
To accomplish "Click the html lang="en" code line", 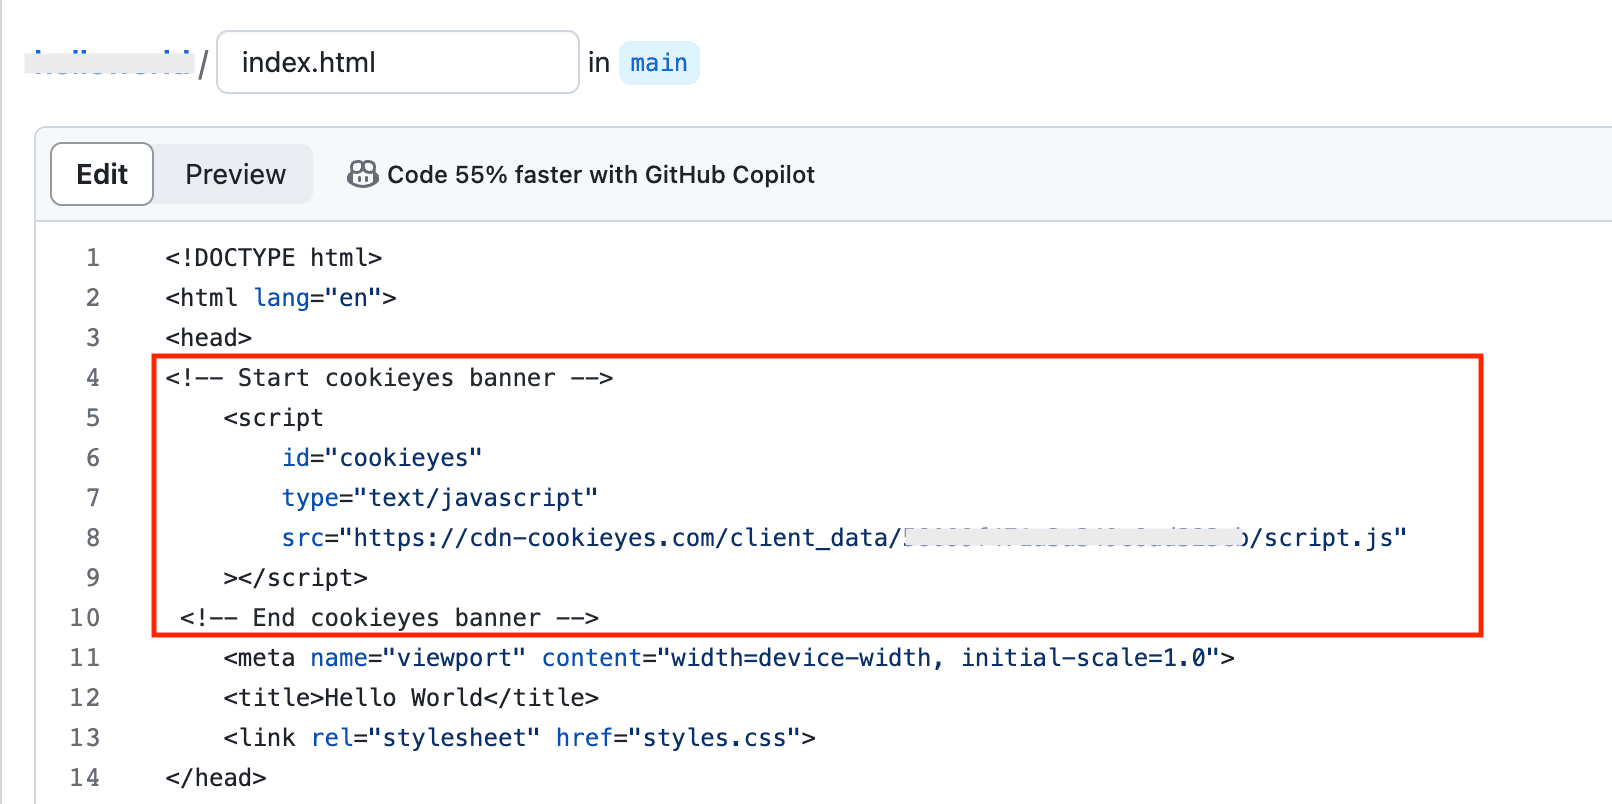I will tap(281, 298).
